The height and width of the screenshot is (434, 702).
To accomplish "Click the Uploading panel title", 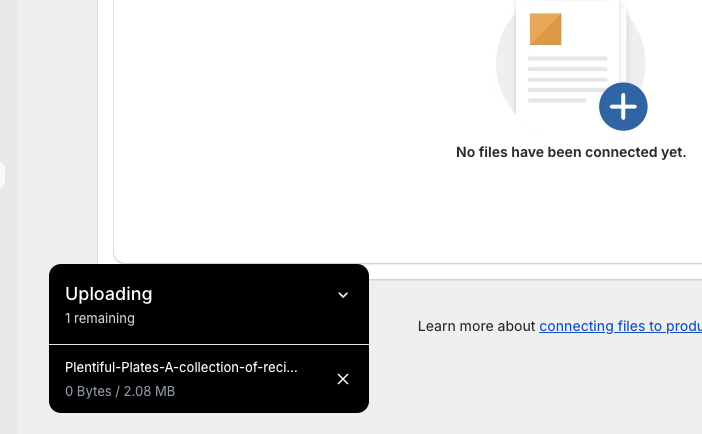I will pos(109,294).
